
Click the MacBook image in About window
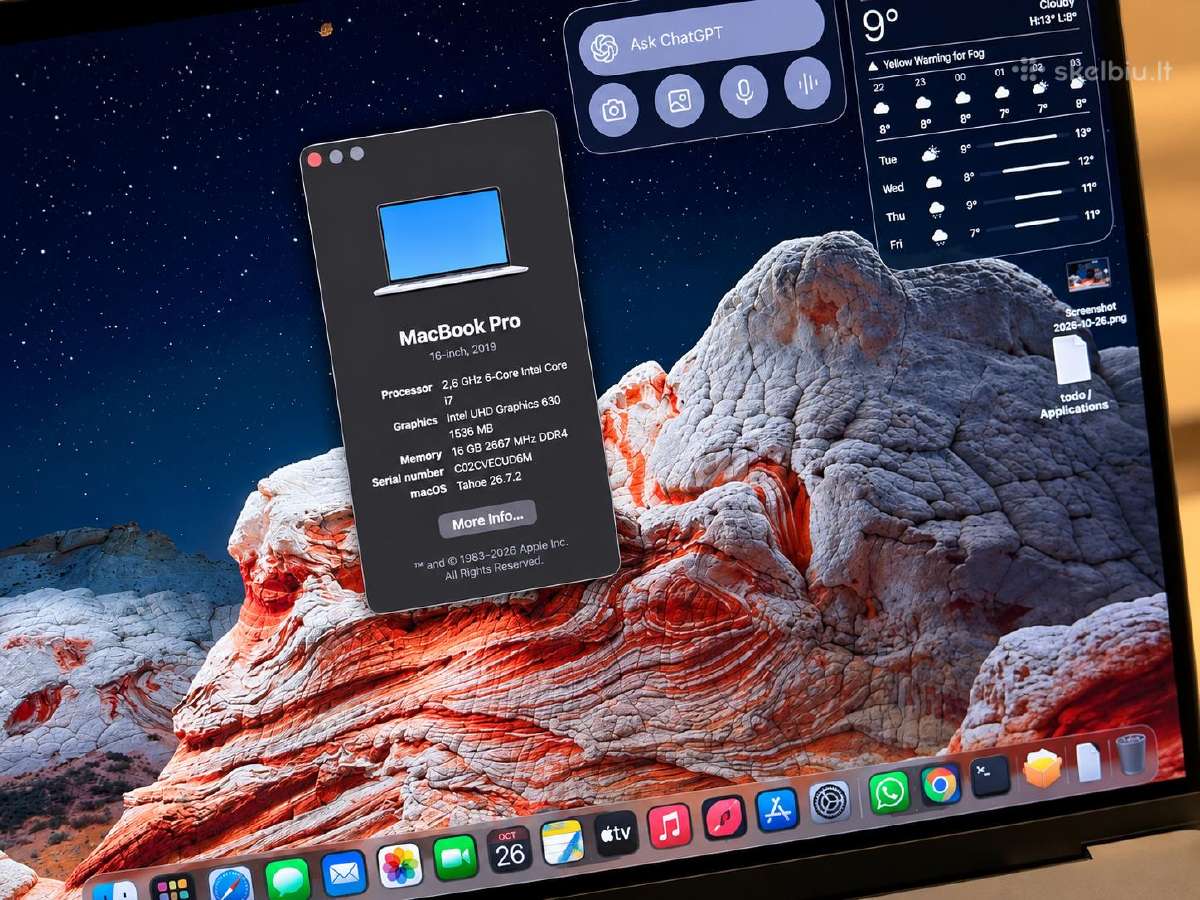pos(451,240)
